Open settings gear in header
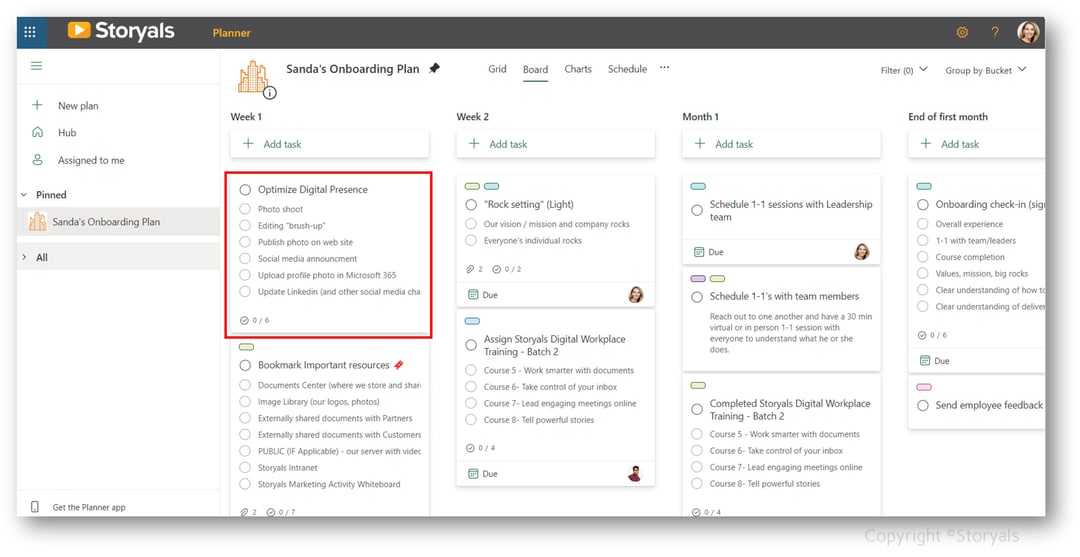 tap(962, 32)
